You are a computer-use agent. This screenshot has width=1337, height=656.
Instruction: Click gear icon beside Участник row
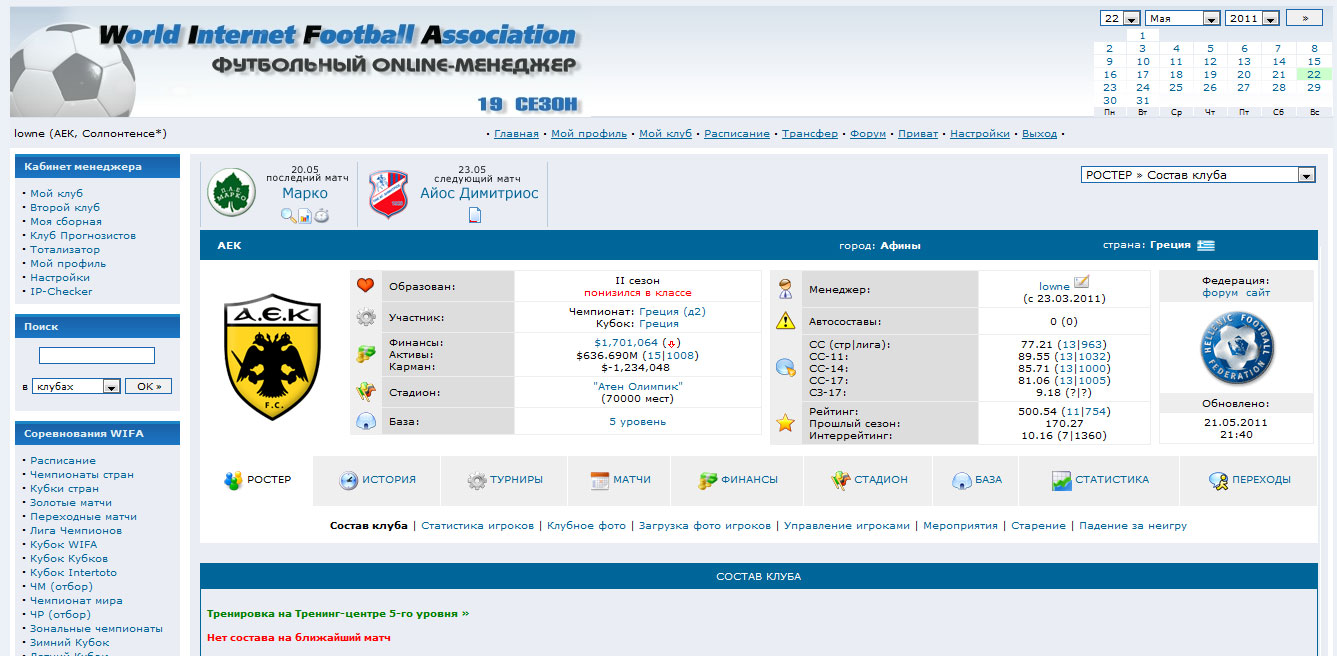coord(365,318)
